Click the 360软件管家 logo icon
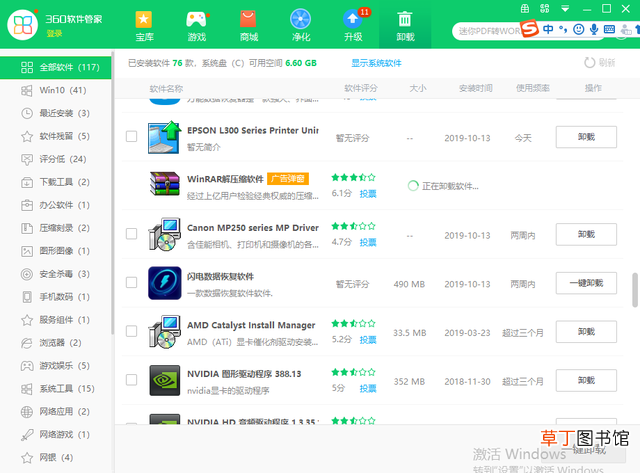Image resolution: width=640 pixels, height=473 pixels. click(22, 24)
